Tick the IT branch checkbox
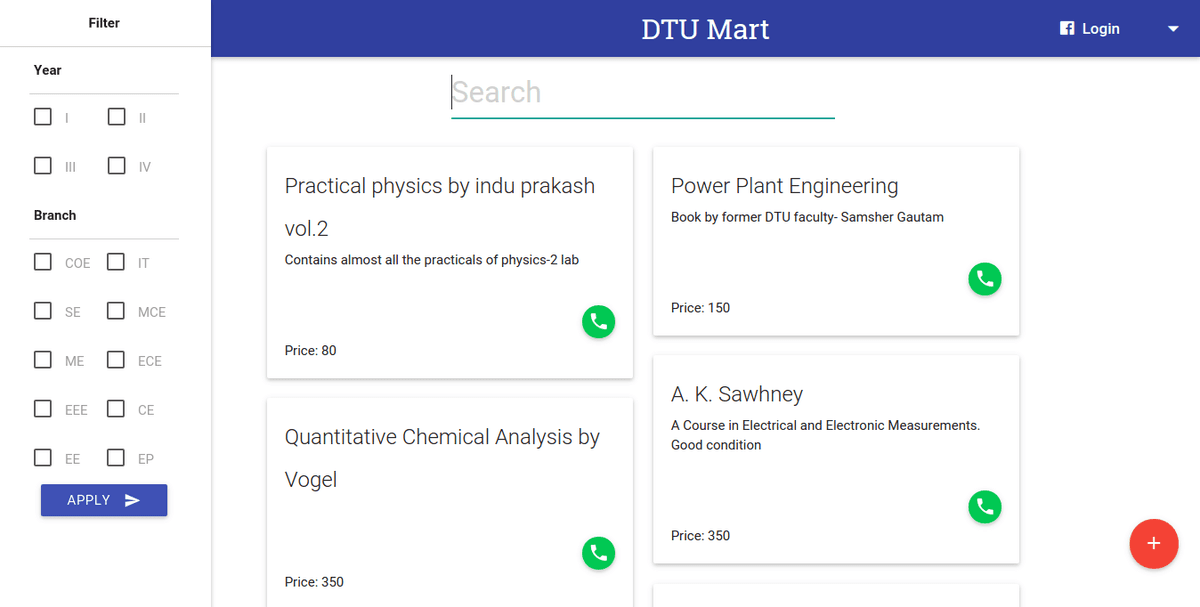 click(x=117, y=262)
